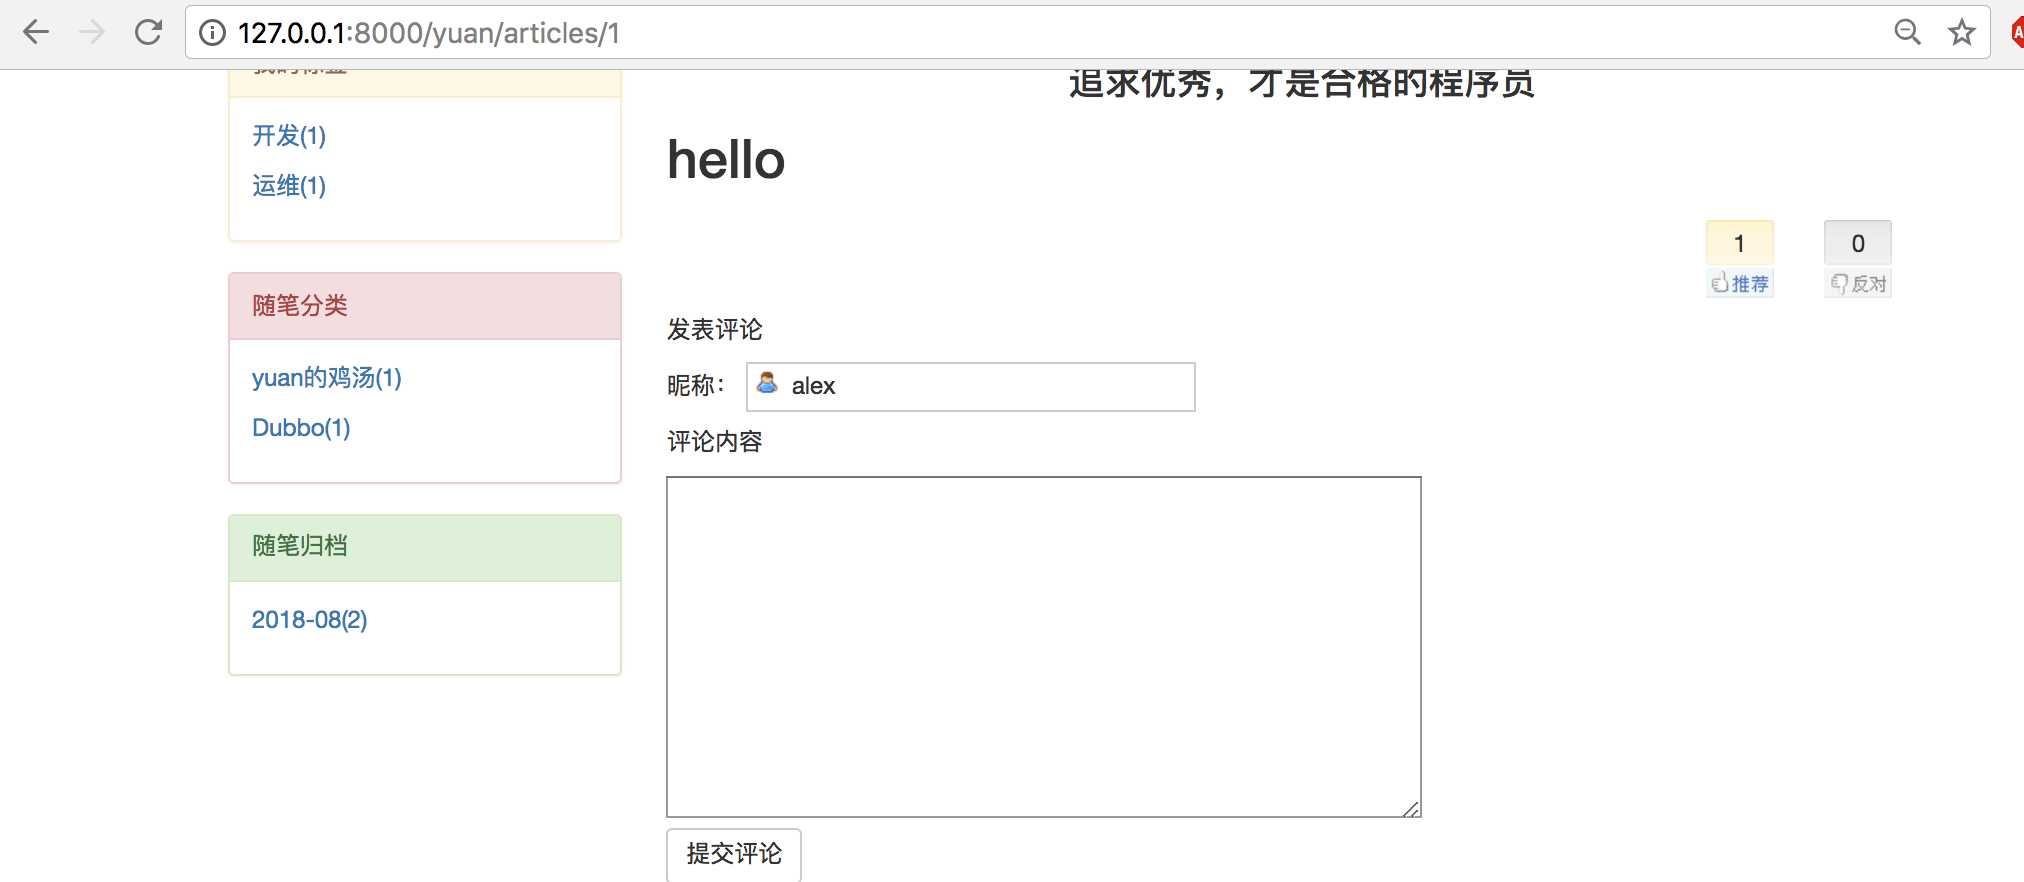Image resolution: width=2024 pixels, height=882 pixels.
Task: Click the address bar URL text
Action: (429, 33)
